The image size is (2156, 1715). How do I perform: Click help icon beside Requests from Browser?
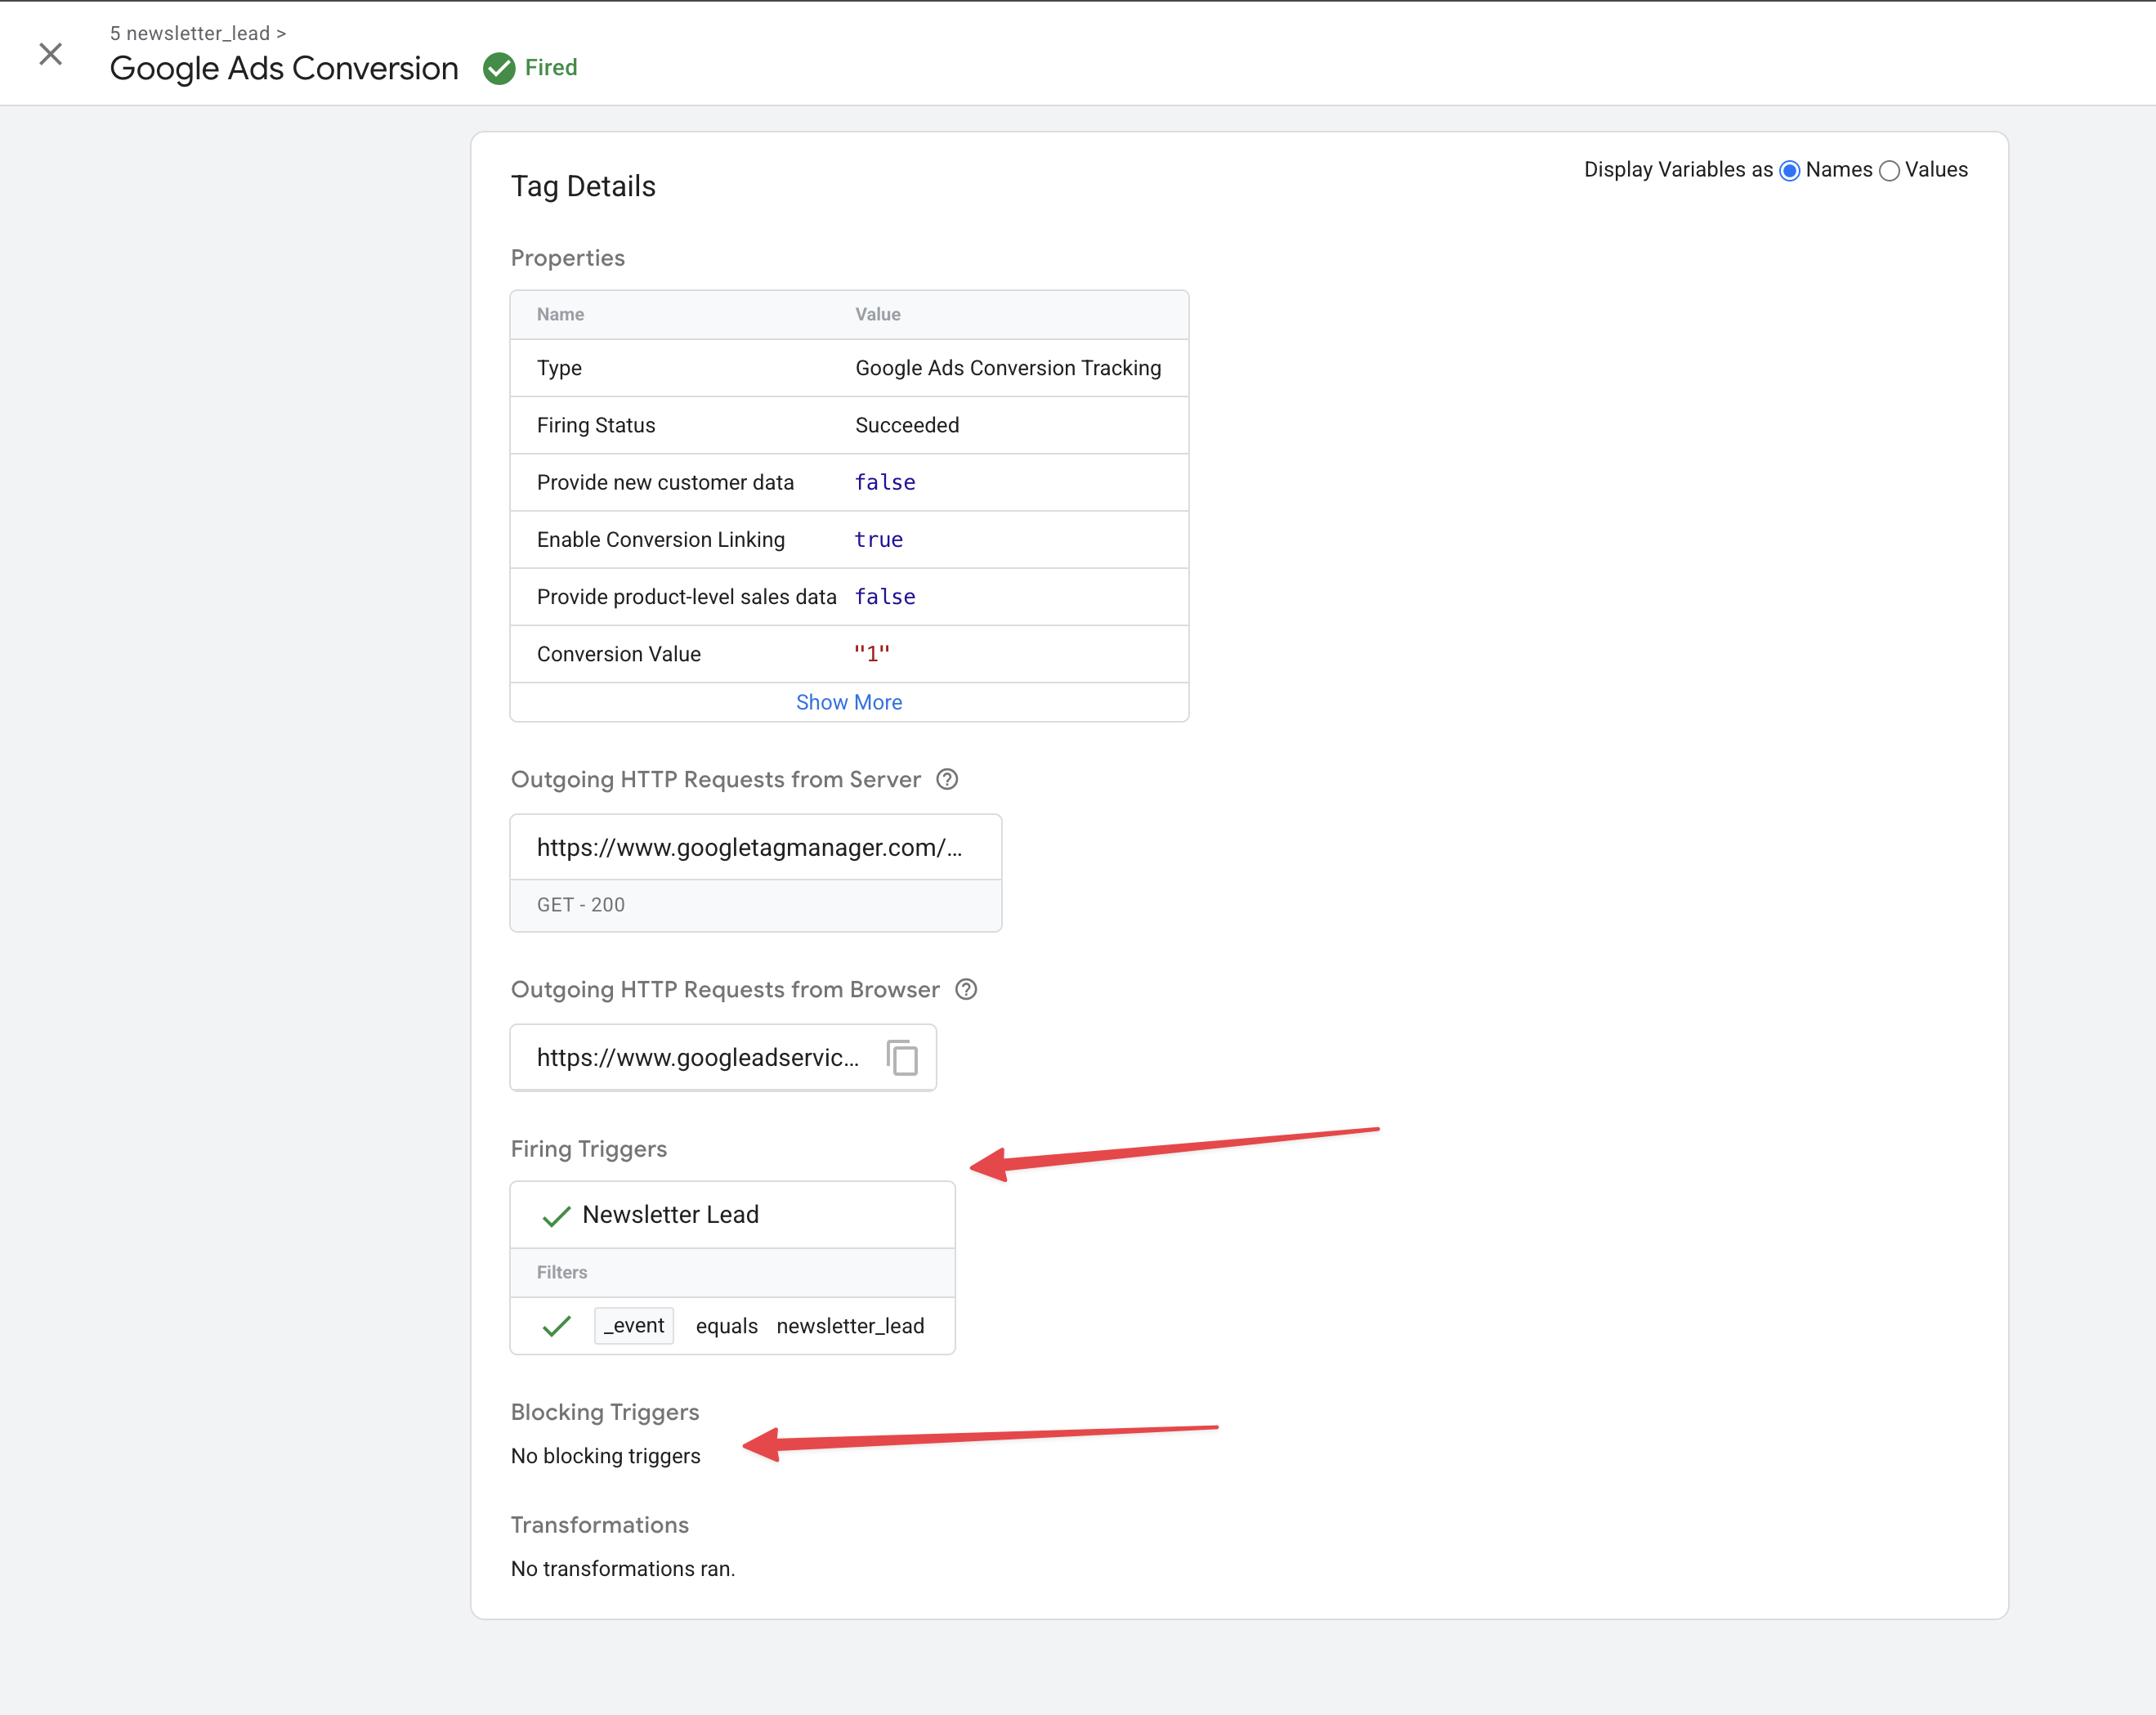coord(966,989)
